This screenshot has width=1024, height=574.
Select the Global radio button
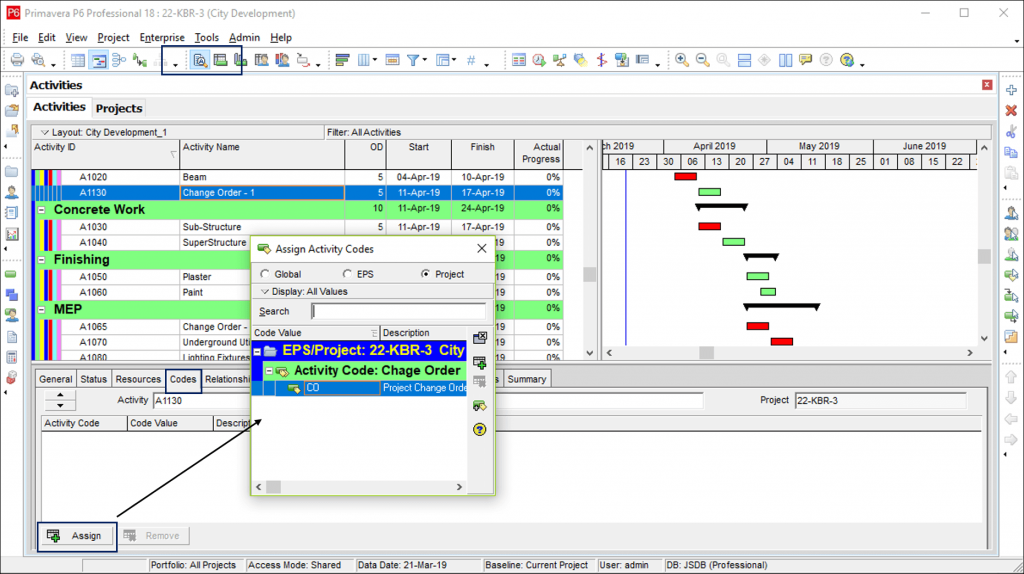click(x=264, y=274)
